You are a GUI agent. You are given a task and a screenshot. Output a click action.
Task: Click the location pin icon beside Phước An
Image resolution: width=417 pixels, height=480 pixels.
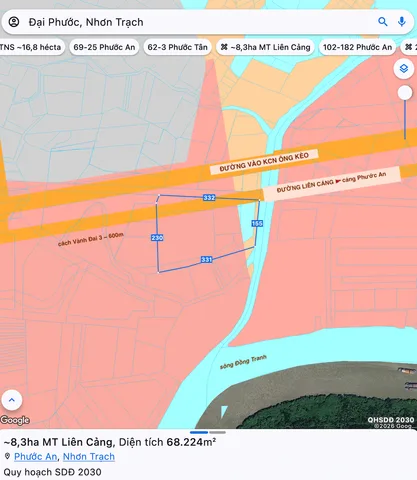(x=7, y=456)
